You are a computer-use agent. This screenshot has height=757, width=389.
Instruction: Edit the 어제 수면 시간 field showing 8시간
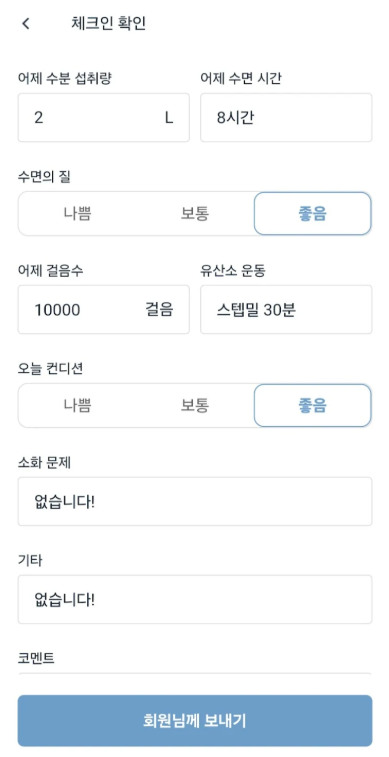pos(286,118)
